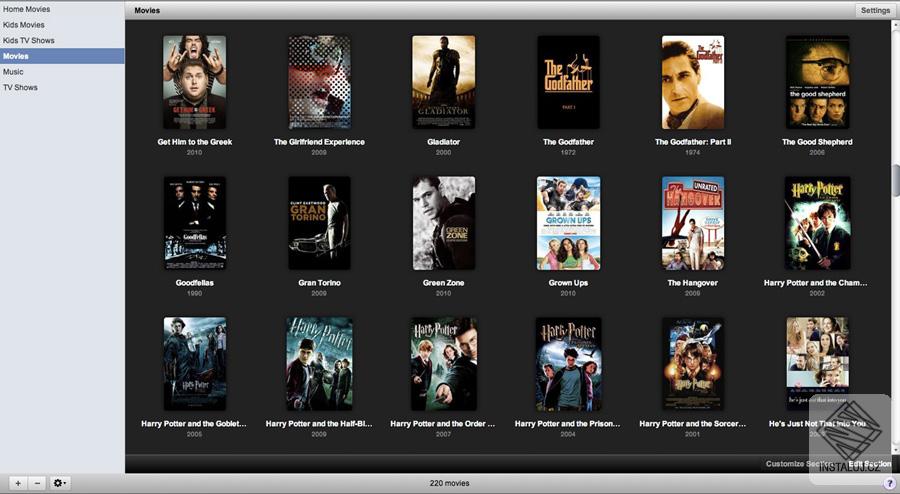The height and width of the screenshot is (494, 900).
Task: Click 'The Godfather: Part II' title text
Action: [693, 142]
